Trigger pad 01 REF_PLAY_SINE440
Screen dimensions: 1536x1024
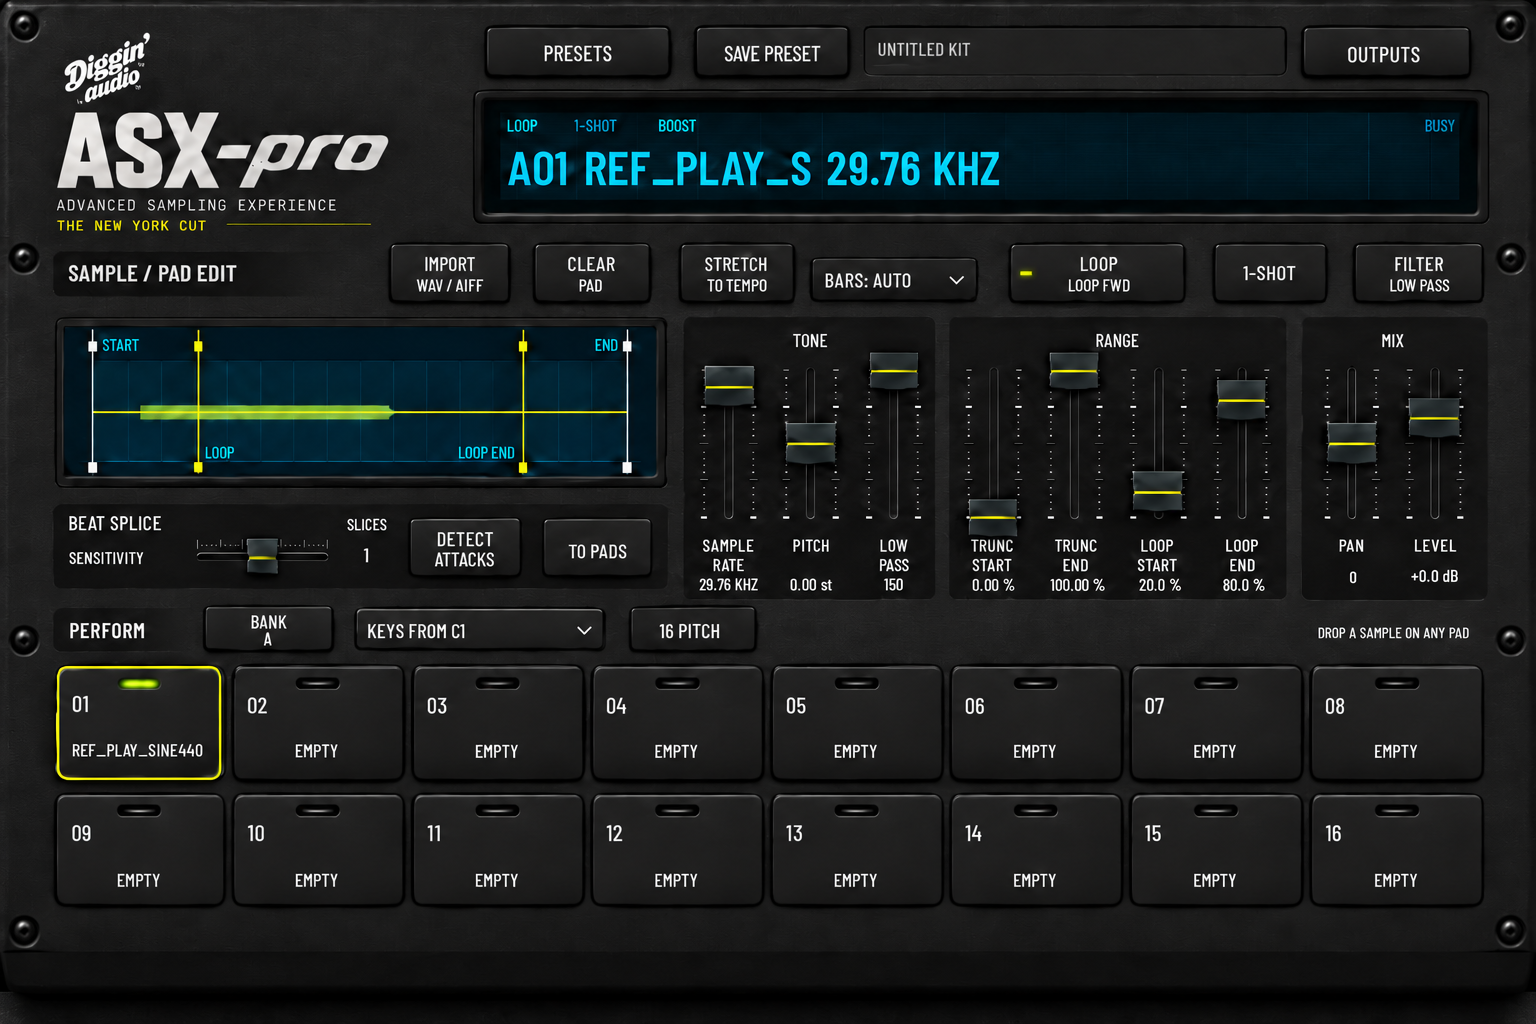pos(139,723)
